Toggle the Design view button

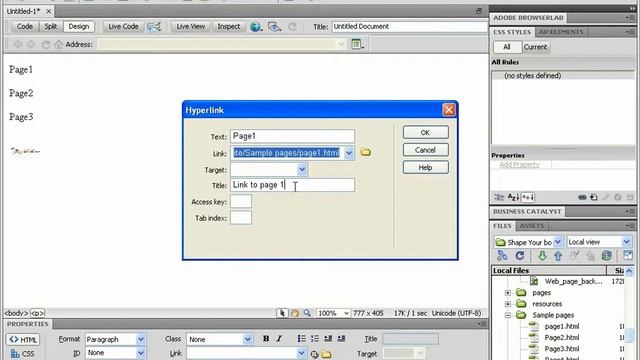(79, 27)
